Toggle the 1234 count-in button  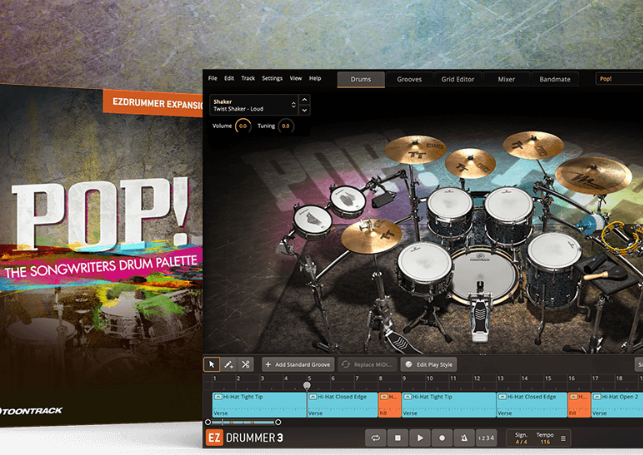(486, 438)
